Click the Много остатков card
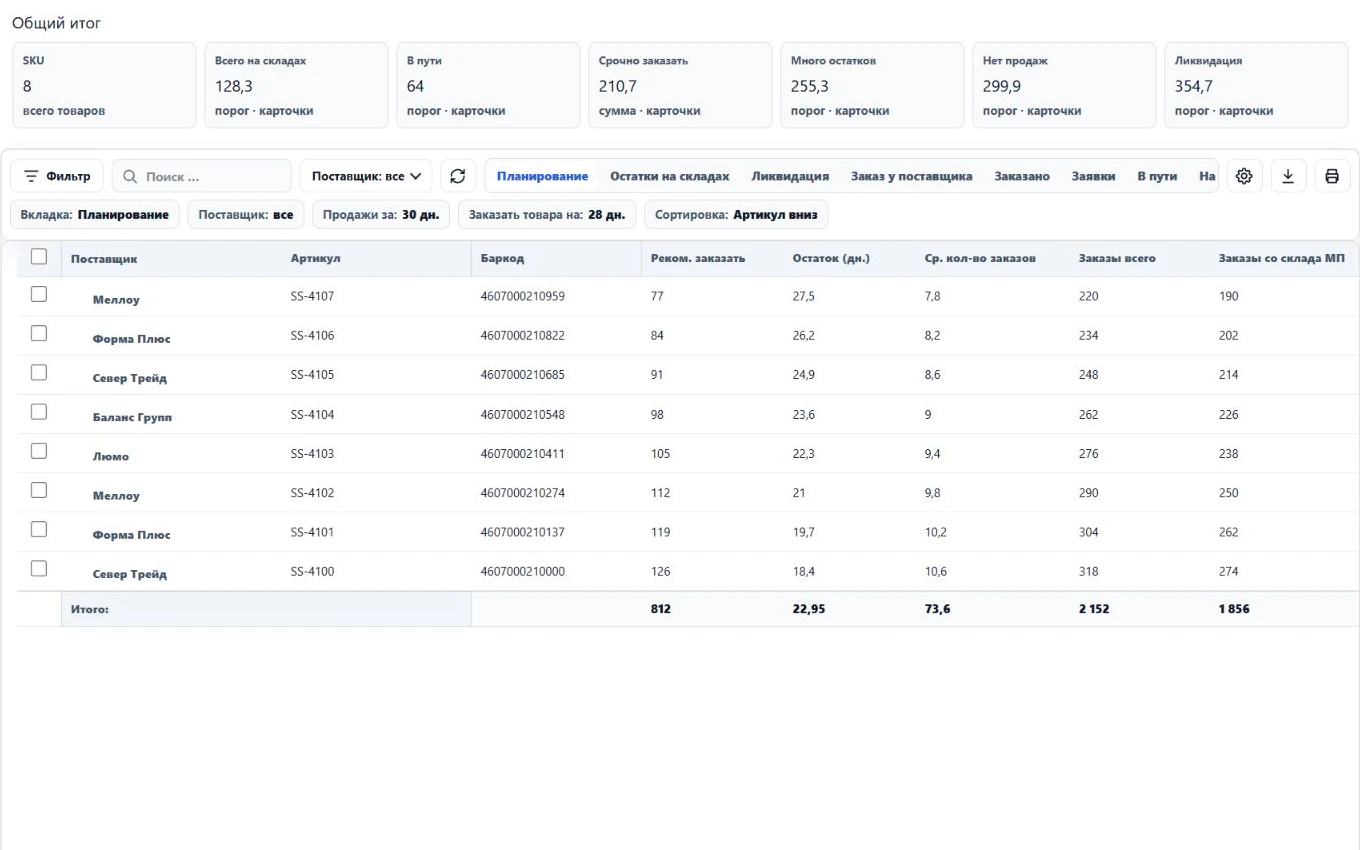1360x850 pixels. 872,85
